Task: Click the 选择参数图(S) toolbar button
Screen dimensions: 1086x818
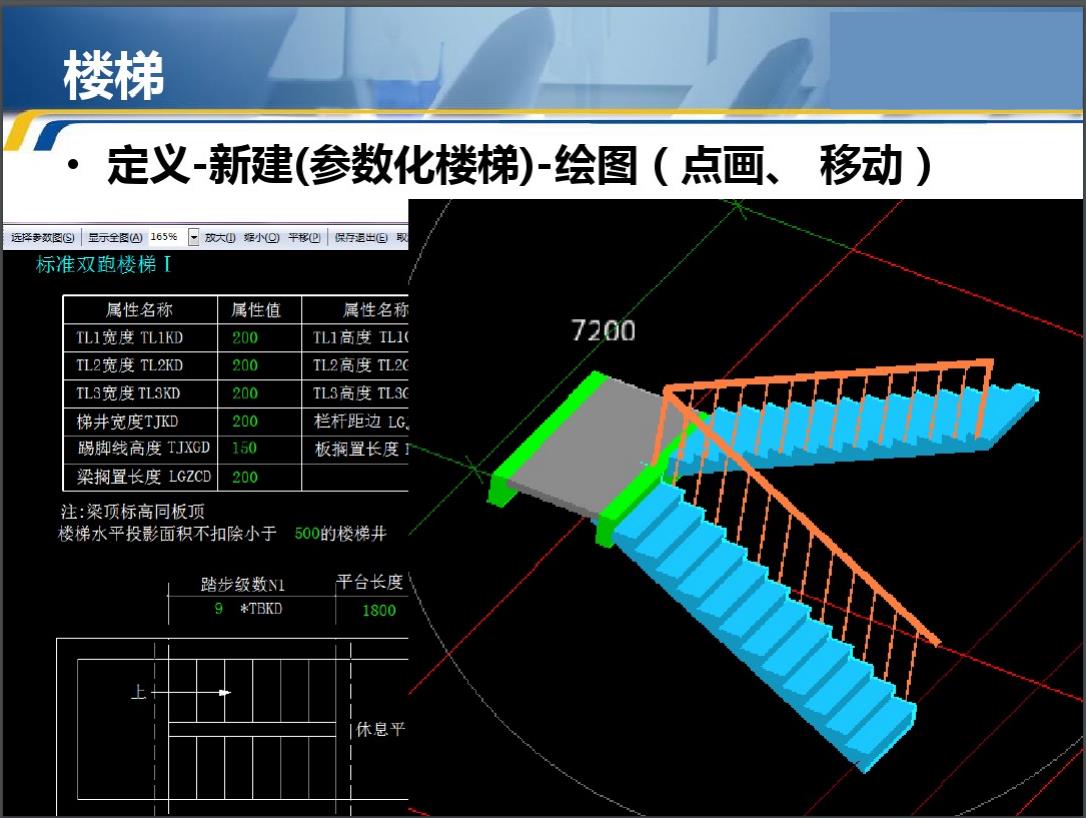Action: pyautogui.click(x=42, y=238)
